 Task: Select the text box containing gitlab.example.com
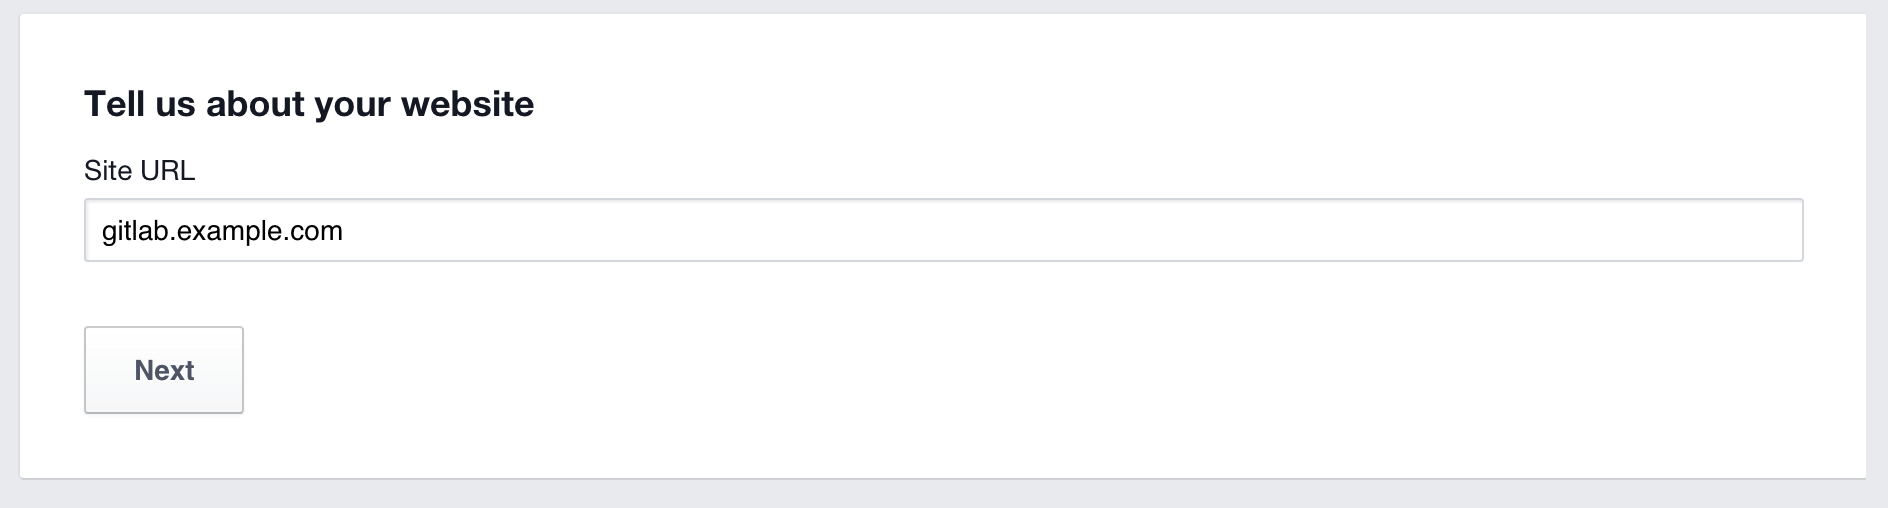click(943, 231)
